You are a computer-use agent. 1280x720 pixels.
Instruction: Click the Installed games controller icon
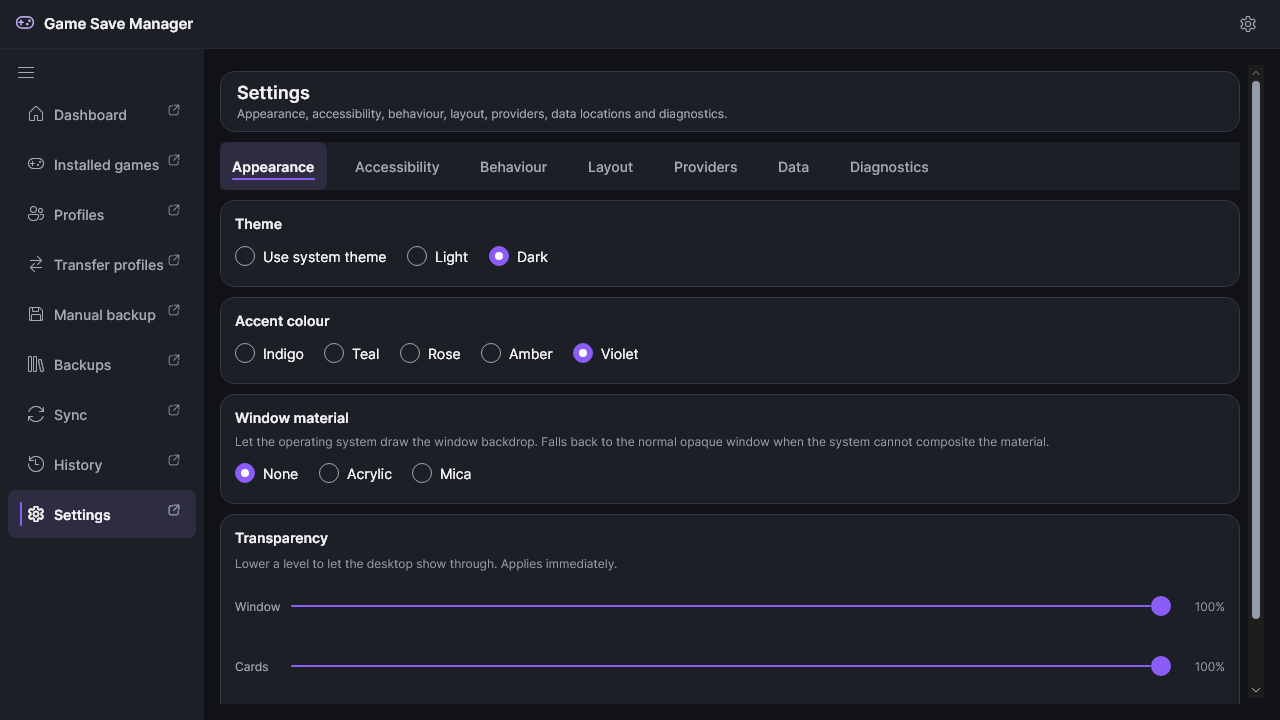[36, 164]
